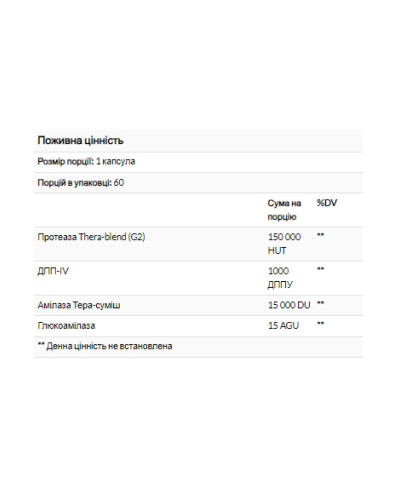This screenshot has height=500, width=400.
Task: Click the '15 AGU' amount value
Action: (x=283, y=326)
